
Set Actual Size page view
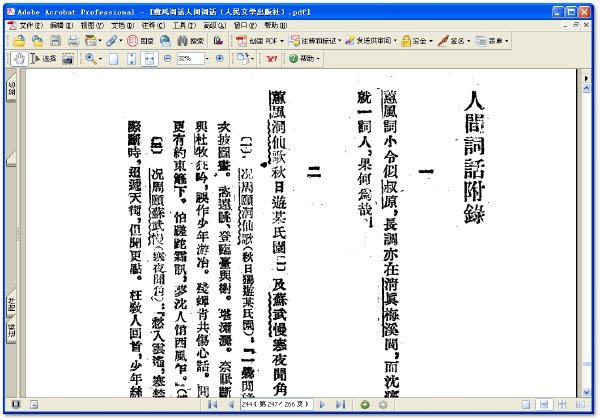[x=114, y=59]
